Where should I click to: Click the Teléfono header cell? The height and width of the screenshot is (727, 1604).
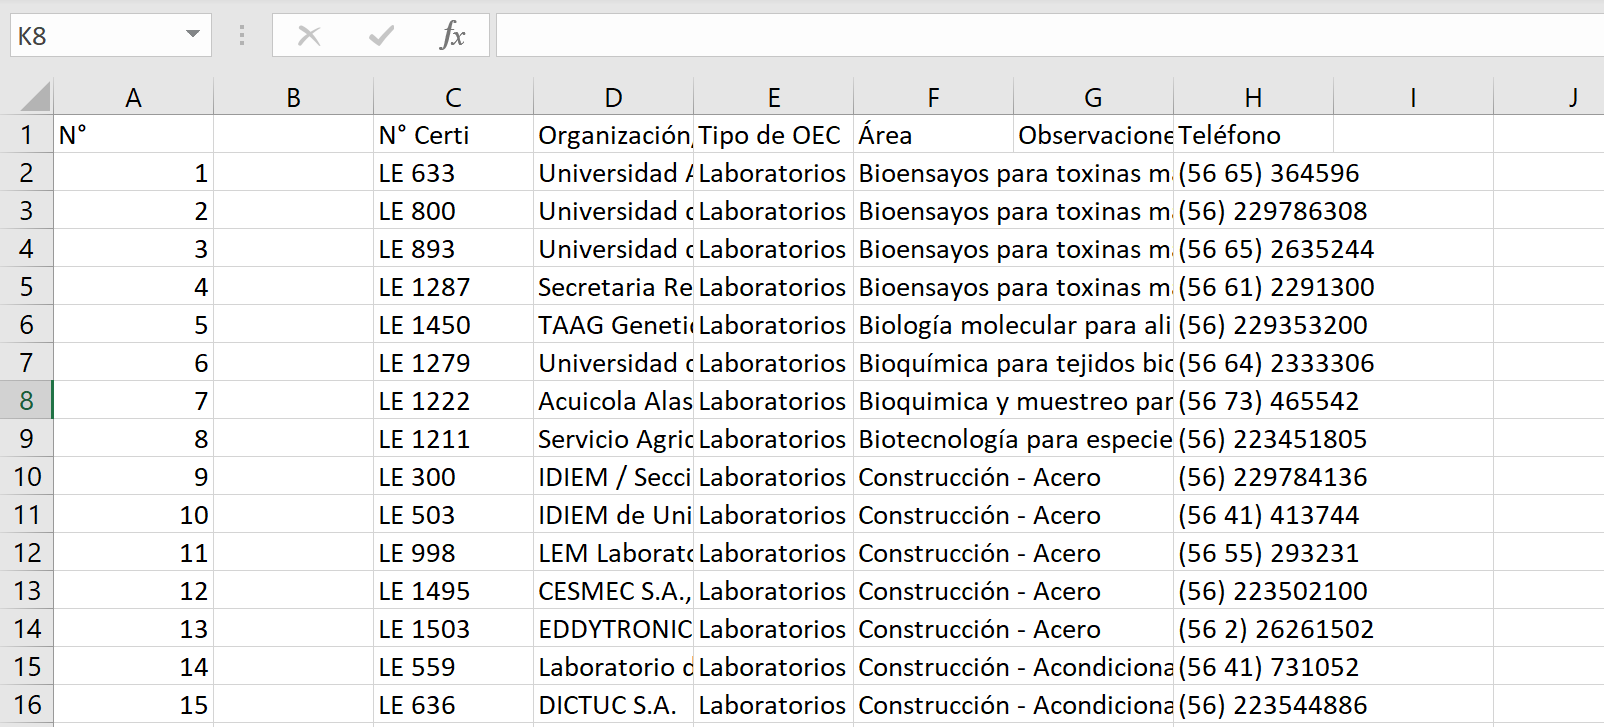tap(1253, 135)
